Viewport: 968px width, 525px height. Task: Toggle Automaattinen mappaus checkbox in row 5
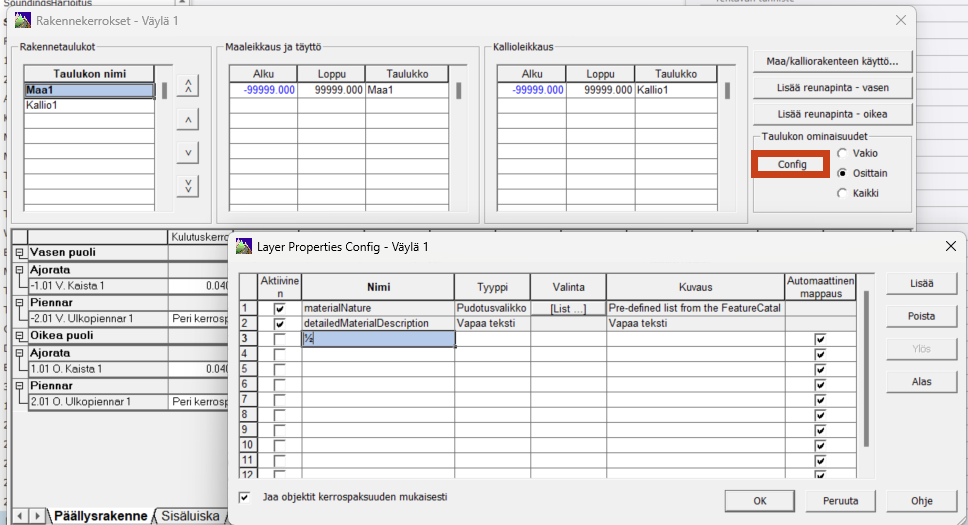click(820, 369)
